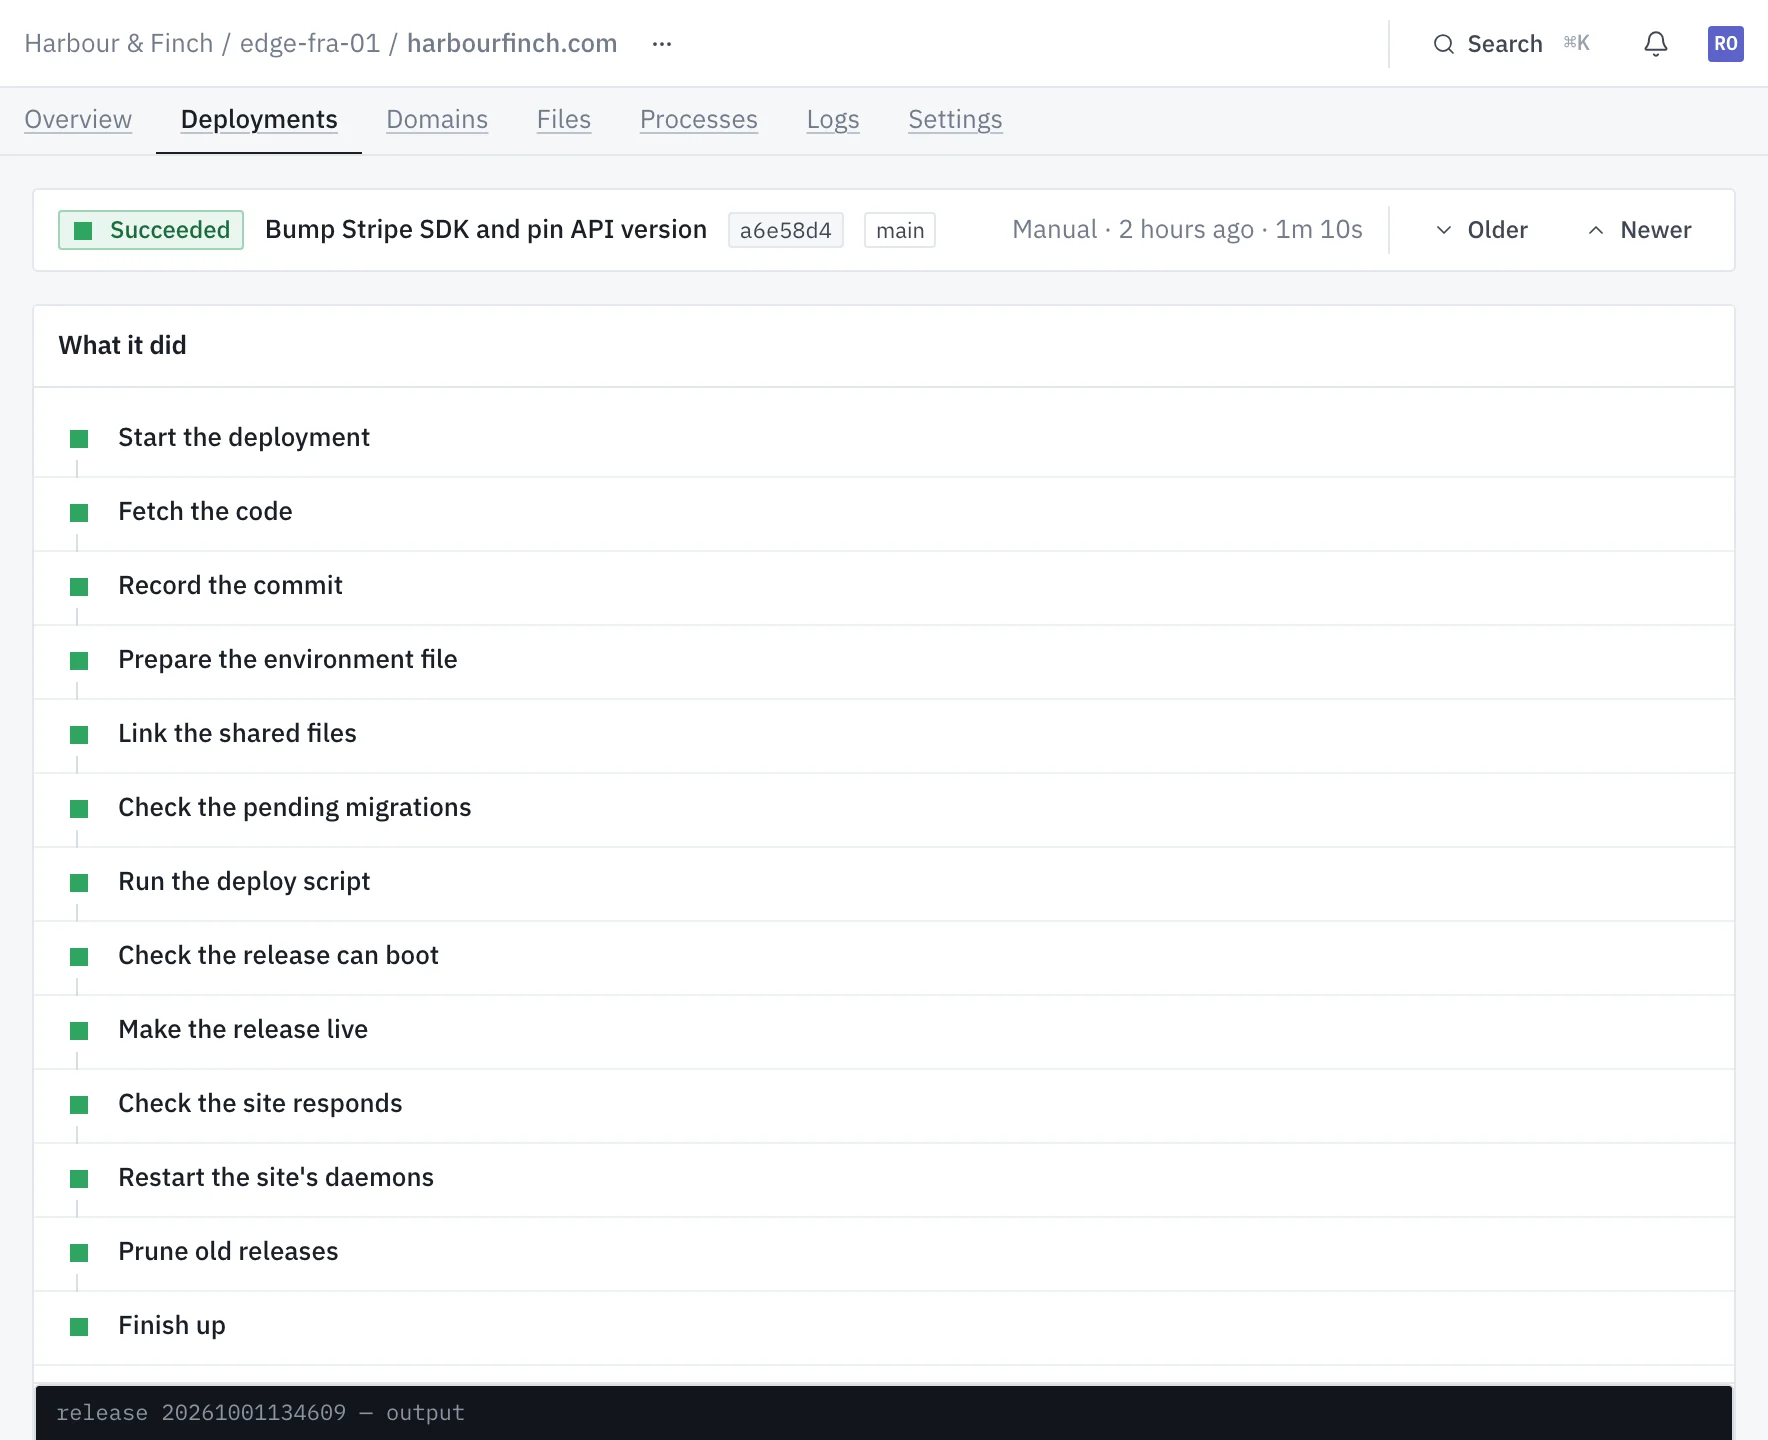Open the Files tab
The width and height of the screenshot is (1768, 1440).
pos(564,120)
